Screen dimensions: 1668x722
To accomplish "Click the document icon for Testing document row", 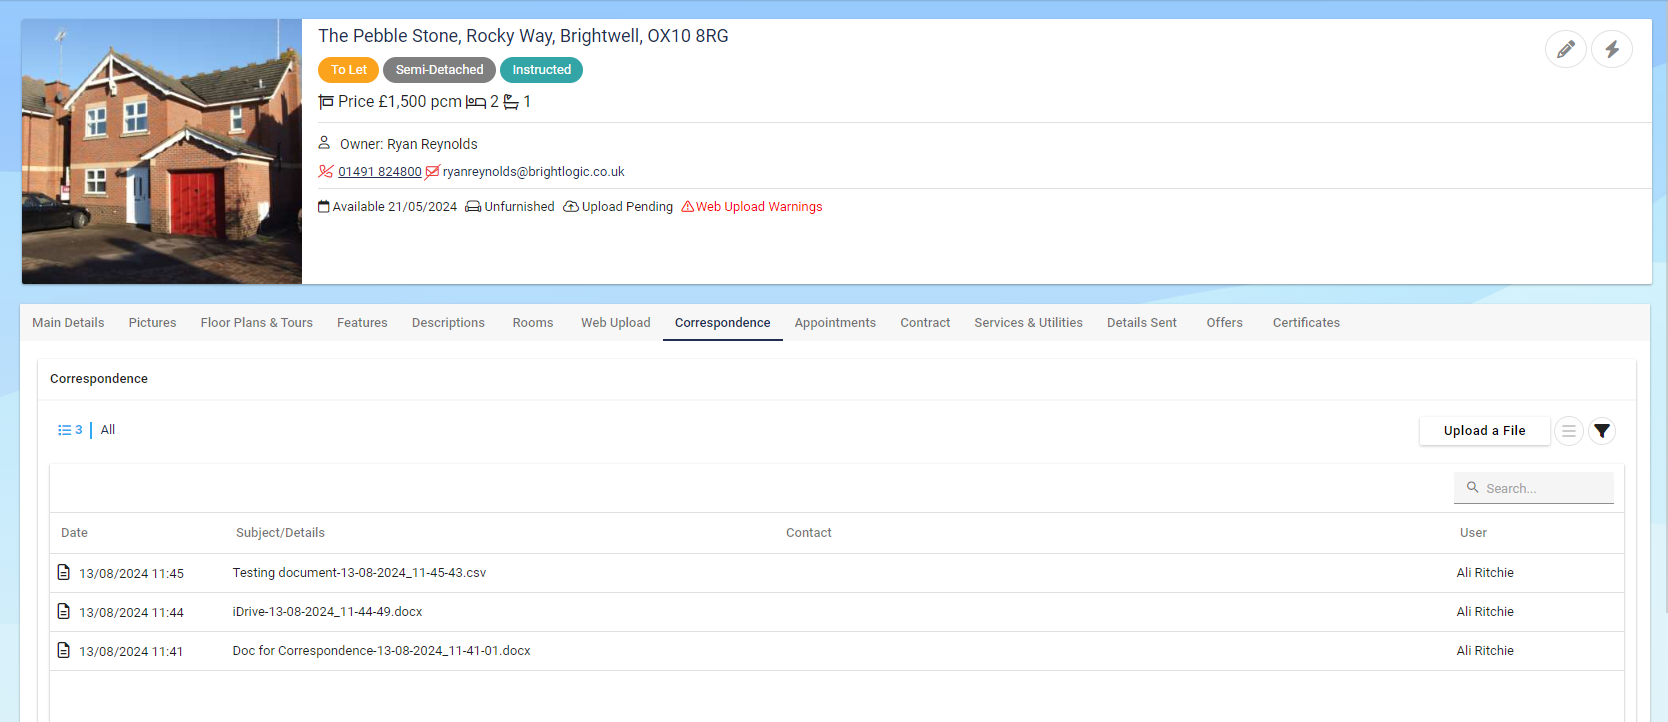I will coord(64,572).
